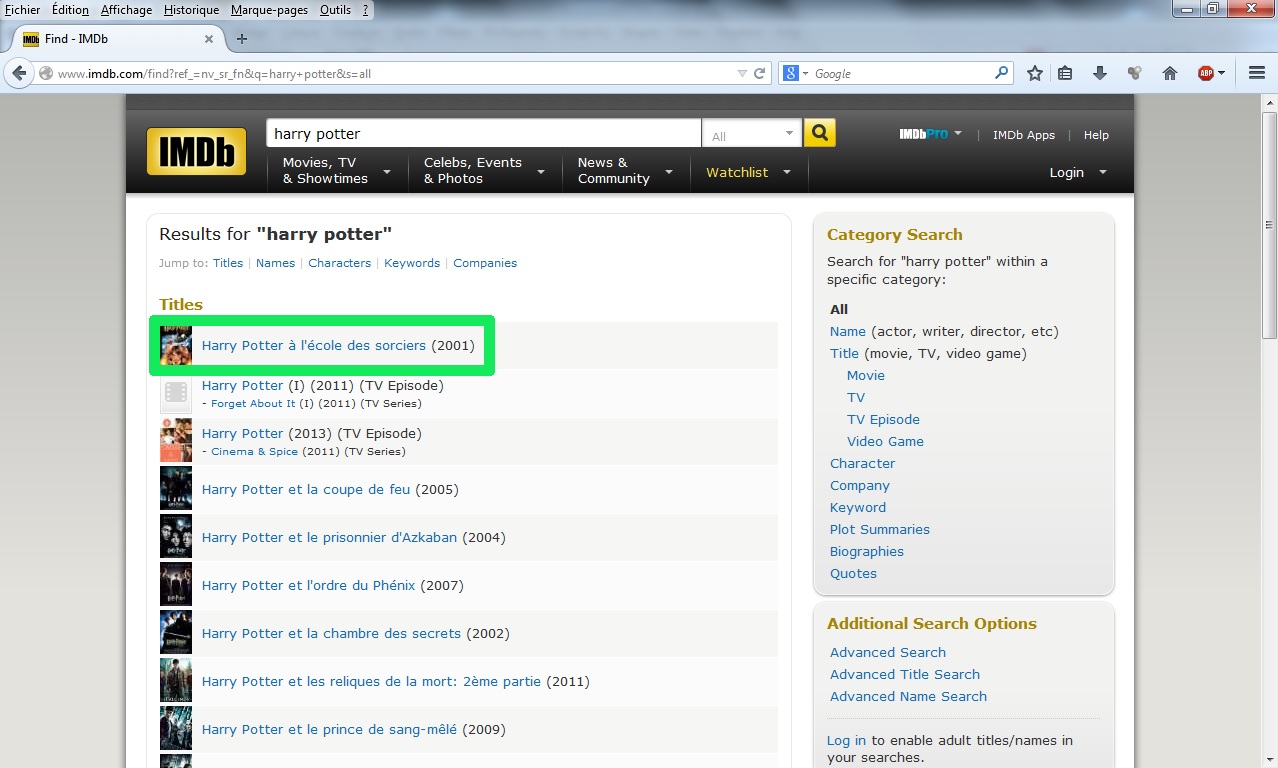This screenshot has height=768, width=1278.
Task: Filter search by TV Episode category
Action: 883,419
